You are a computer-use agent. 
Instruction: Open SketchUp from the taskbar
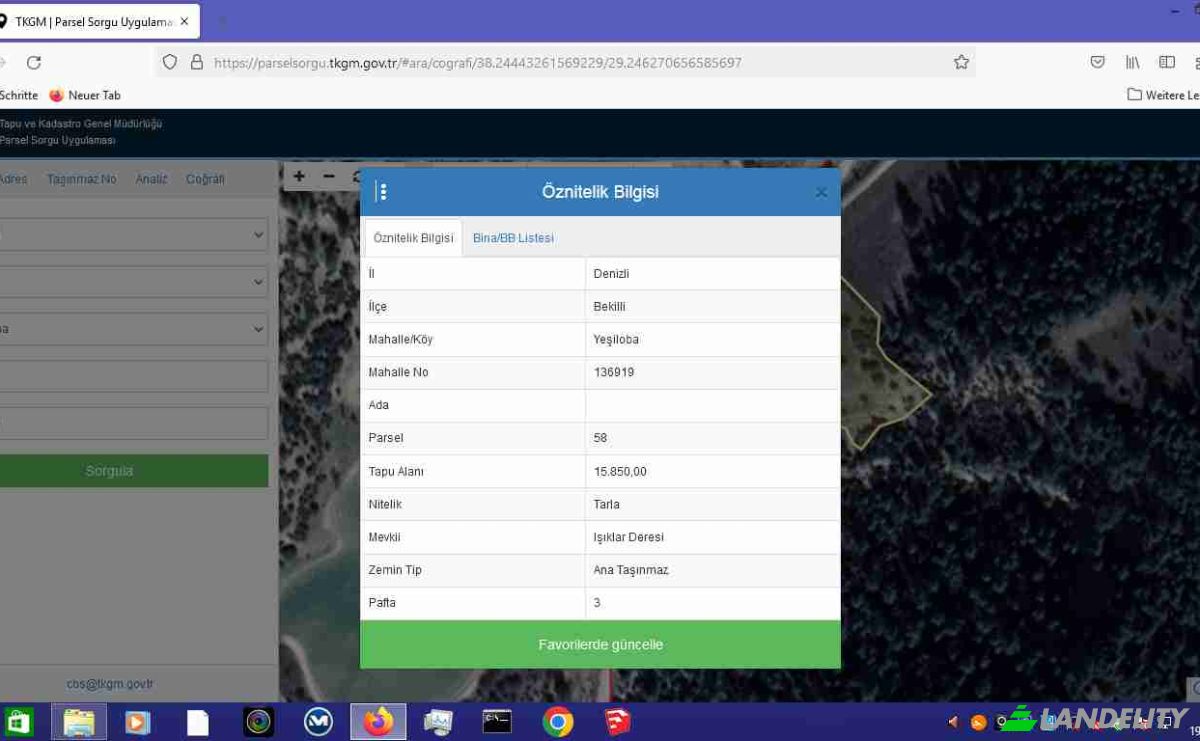point(618,721)
